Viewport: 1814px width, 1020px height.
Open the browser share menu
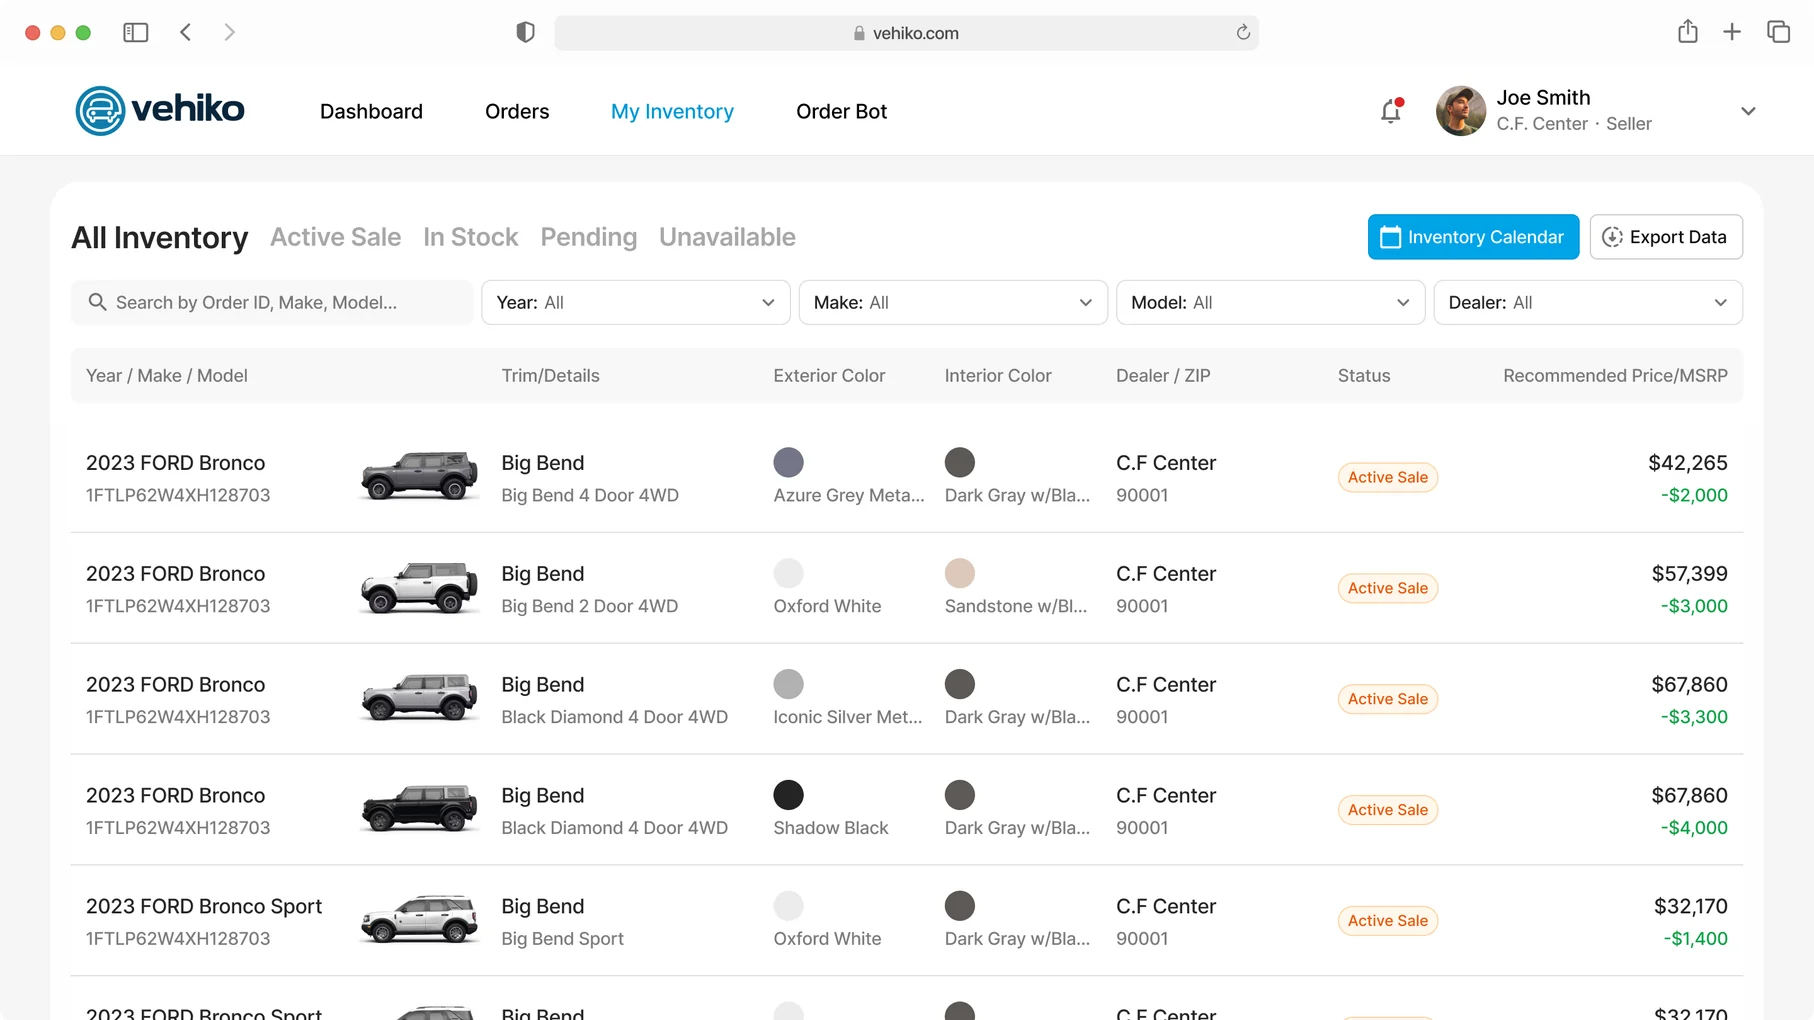[1688, 32]
